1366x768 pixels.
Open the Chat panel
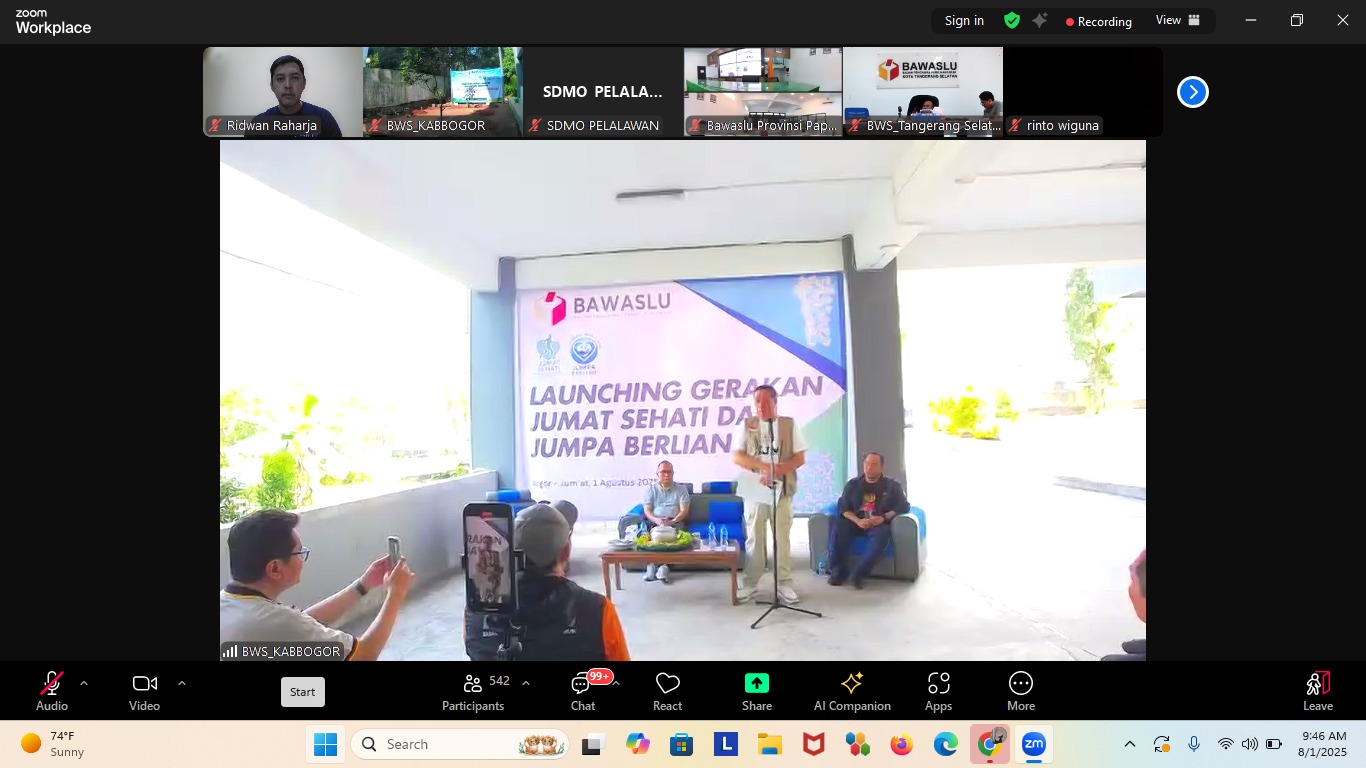click(582, 691)
